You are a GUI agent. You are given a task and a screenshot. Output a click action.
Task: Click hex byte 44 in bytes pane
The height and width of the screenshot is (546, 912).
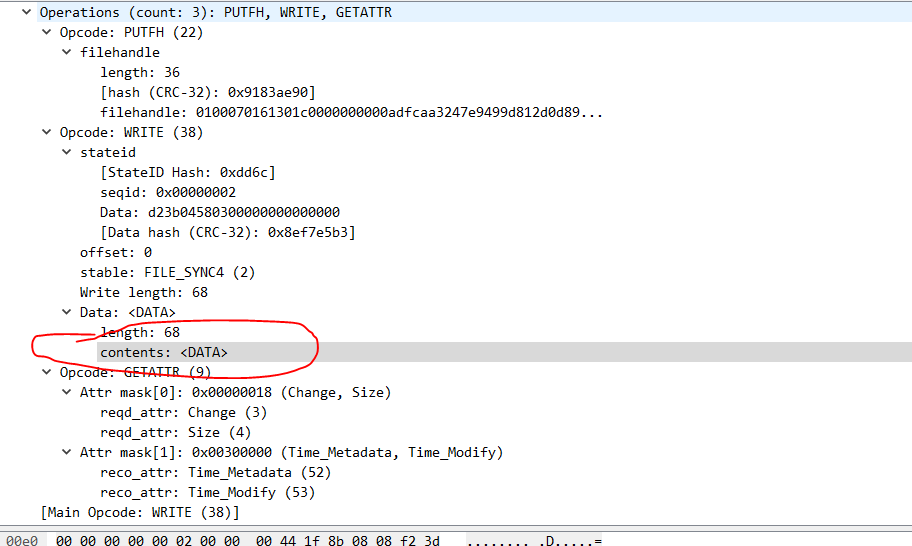[288, 541]
